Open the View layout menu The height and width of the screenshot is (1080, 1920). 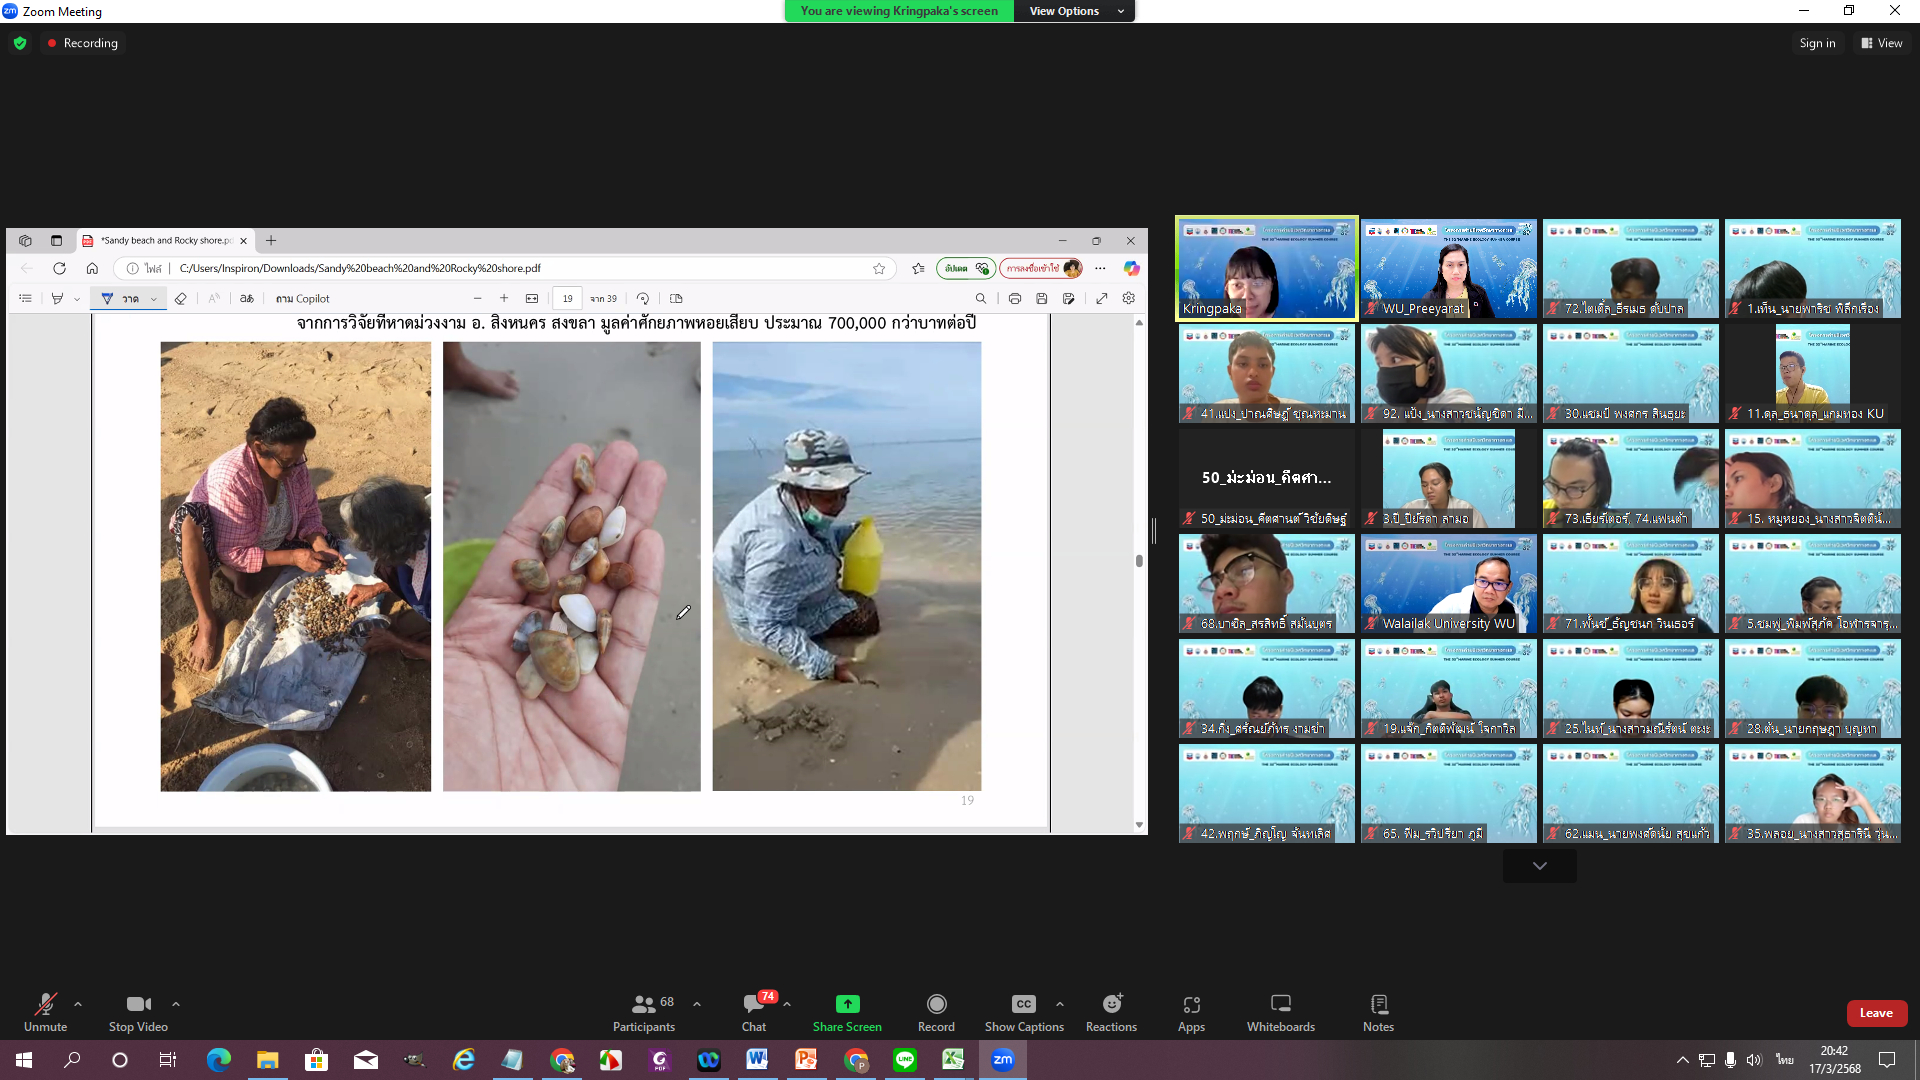(1881, 43)
